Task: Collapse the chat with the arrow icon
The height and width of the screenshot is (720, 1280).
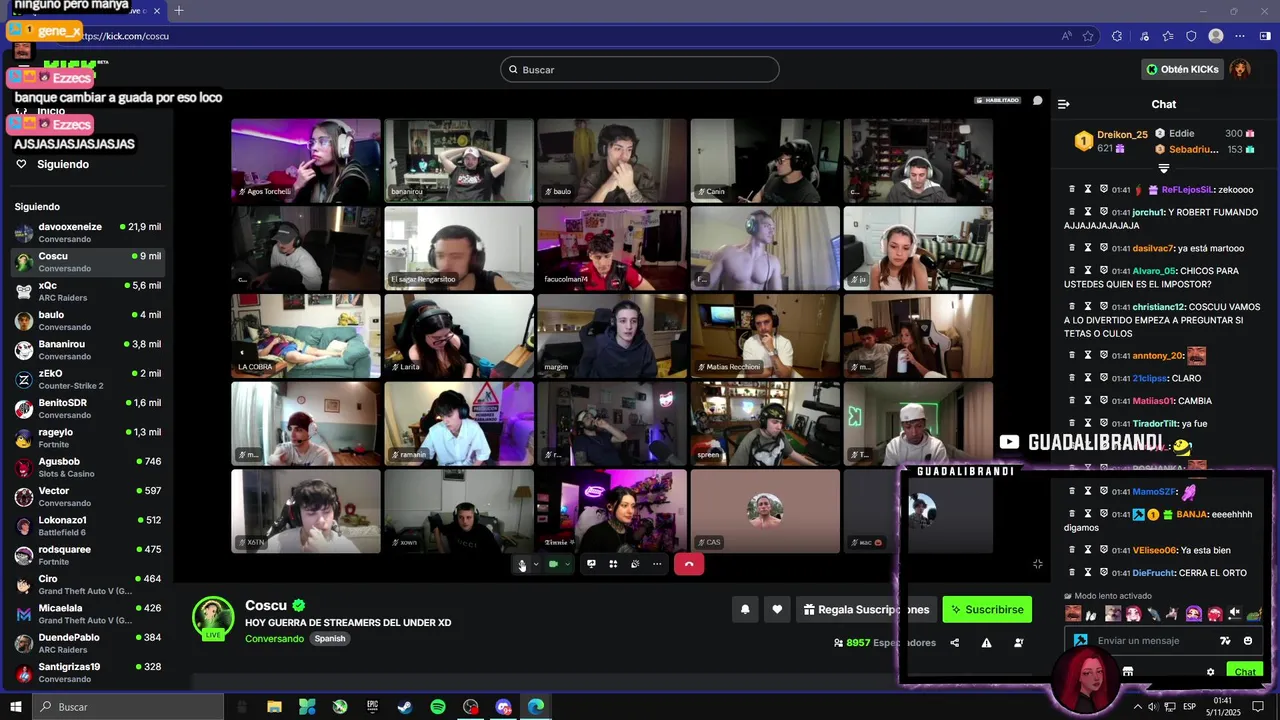Action: pyautogui.click(x=1064, y=104)
